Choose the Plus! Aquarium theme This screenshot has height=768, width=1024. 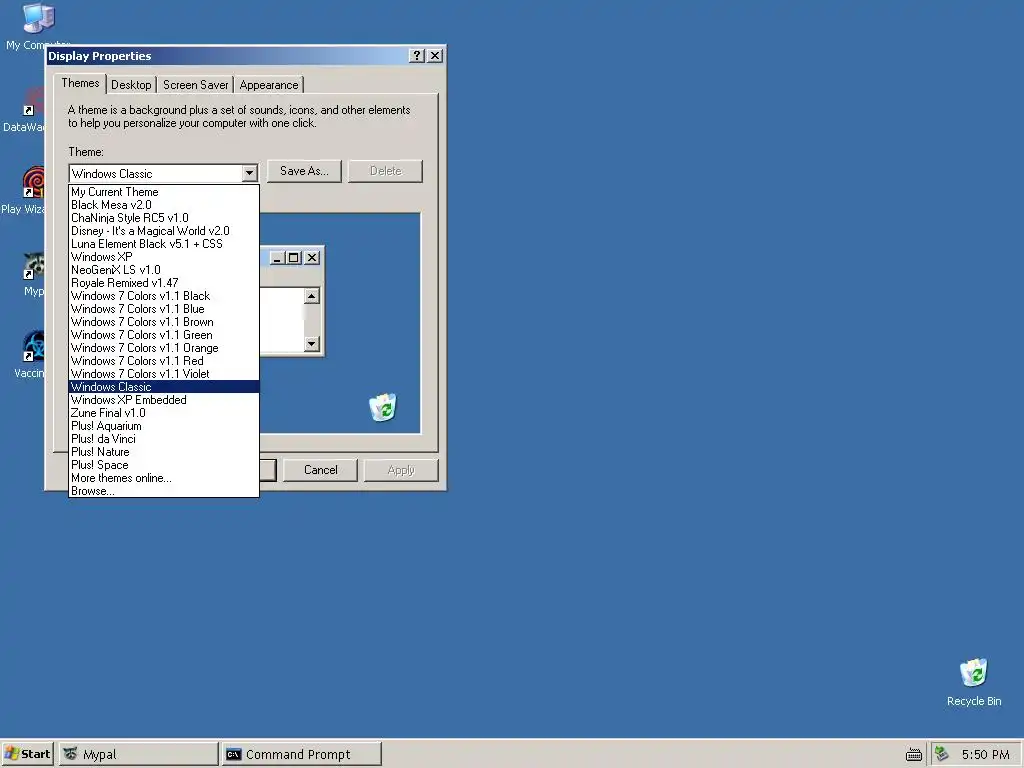click(x=164, y=426)
